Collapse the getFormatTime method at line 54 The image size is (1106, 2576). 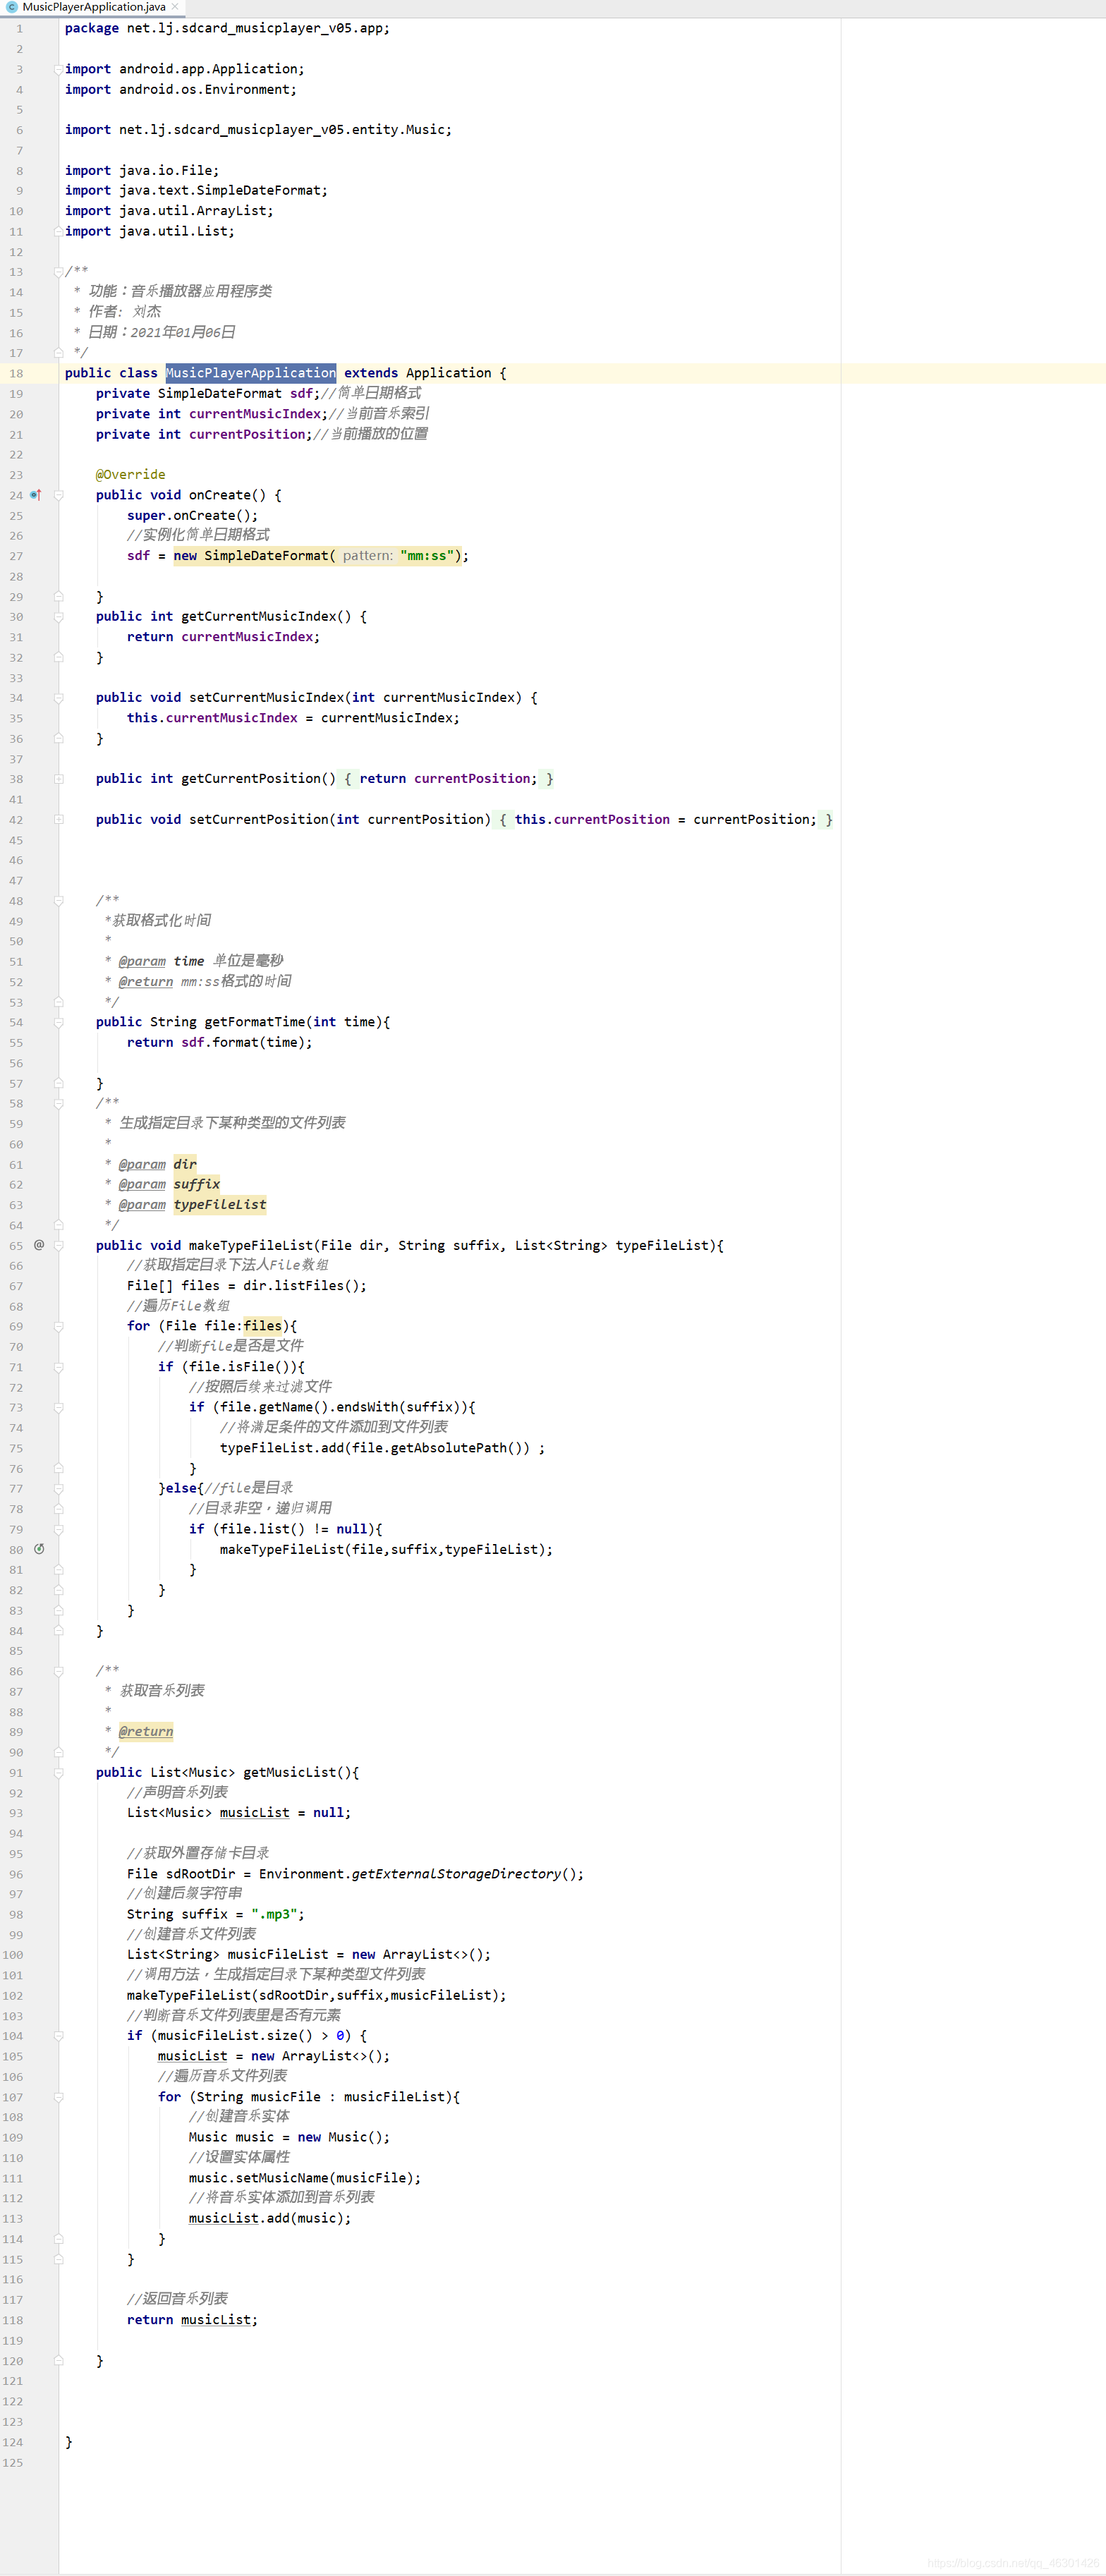click(x=58, y=1022)
